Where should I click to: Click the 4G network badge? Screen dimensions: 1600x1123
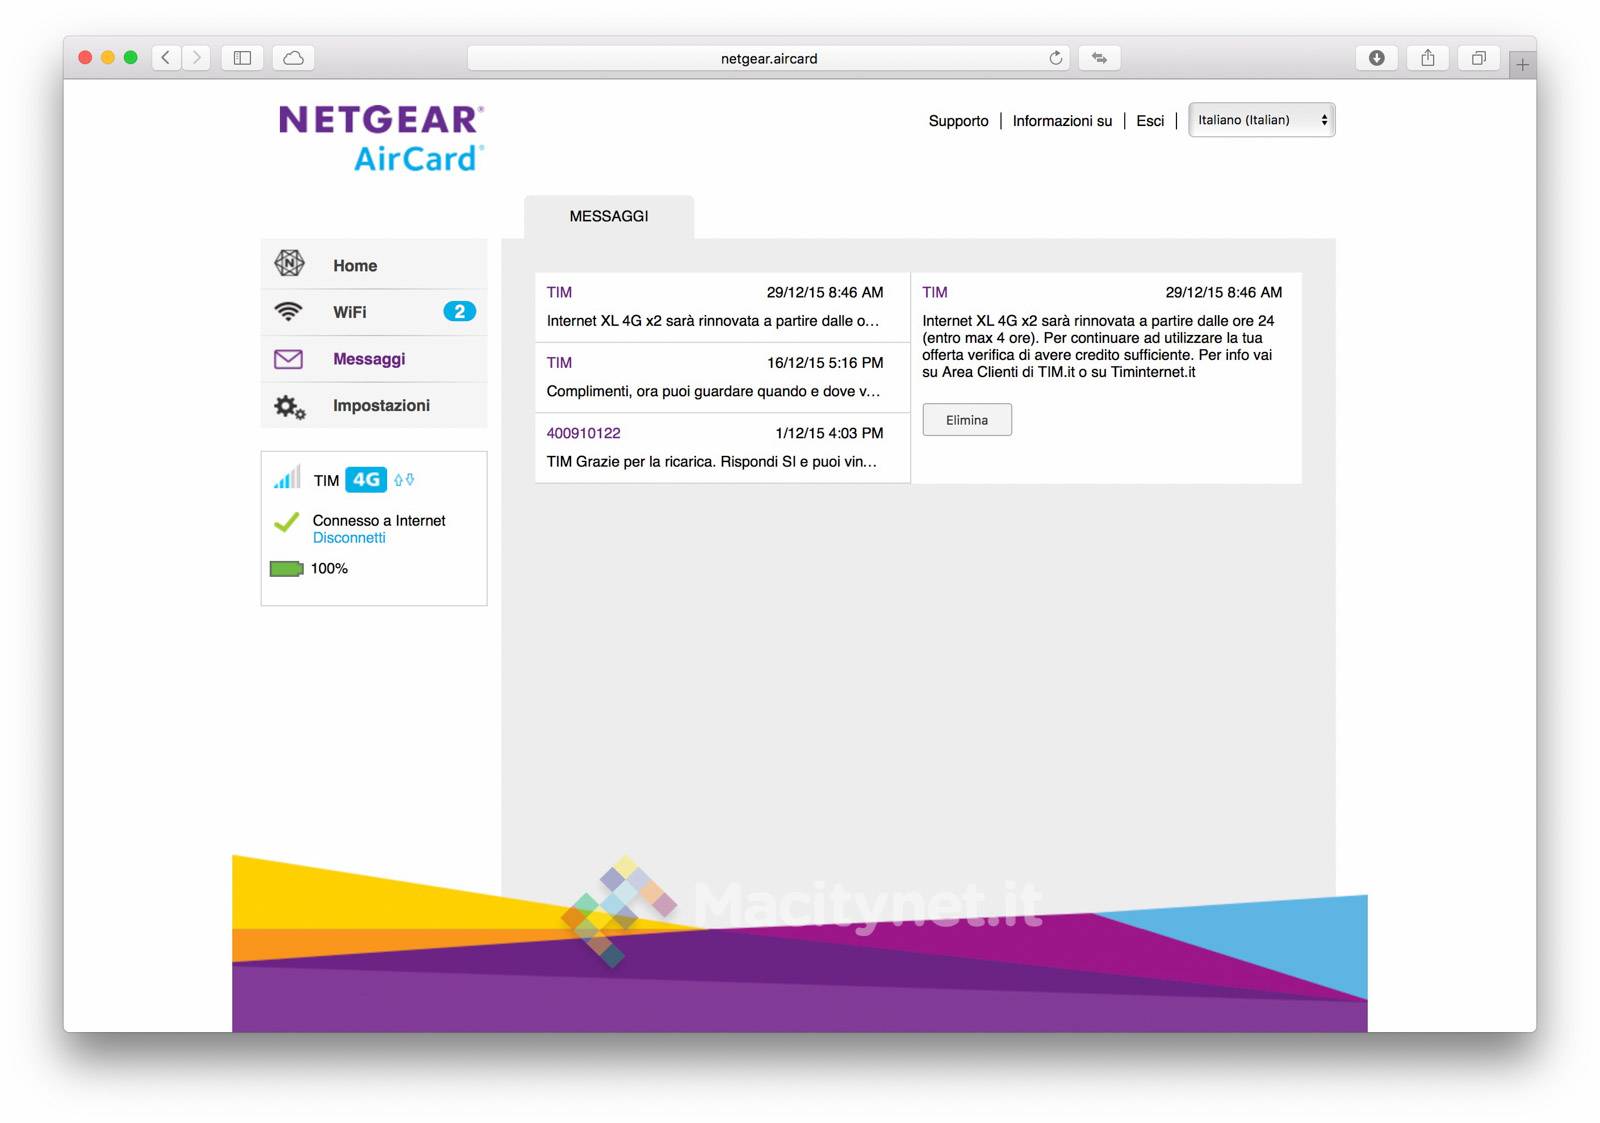coord(366,480)
